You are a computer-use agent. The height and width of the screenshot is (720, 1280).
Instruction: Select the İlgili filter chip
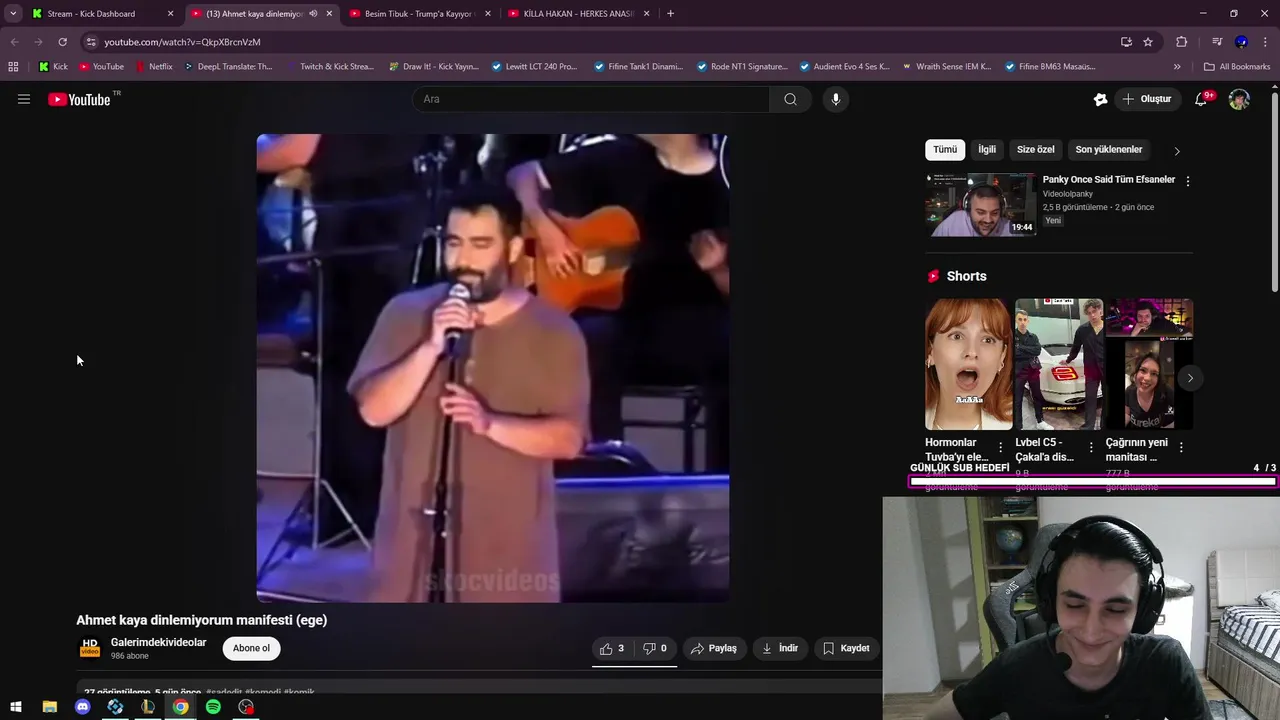[987, 150]
